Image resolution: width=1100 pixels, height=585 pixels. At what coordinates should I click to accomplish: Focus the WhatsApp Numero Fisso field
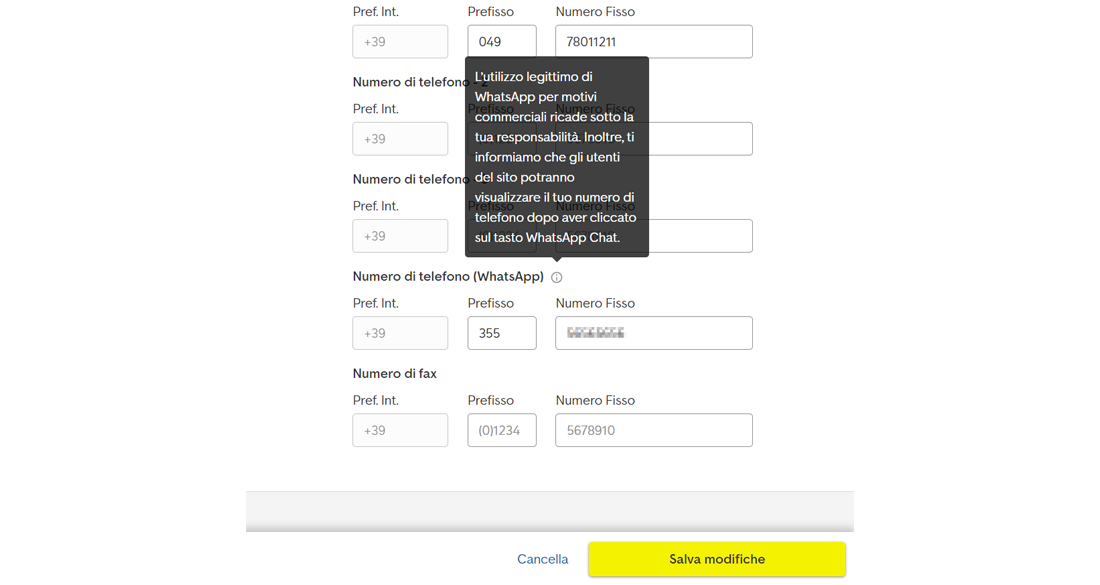[654, 333]
